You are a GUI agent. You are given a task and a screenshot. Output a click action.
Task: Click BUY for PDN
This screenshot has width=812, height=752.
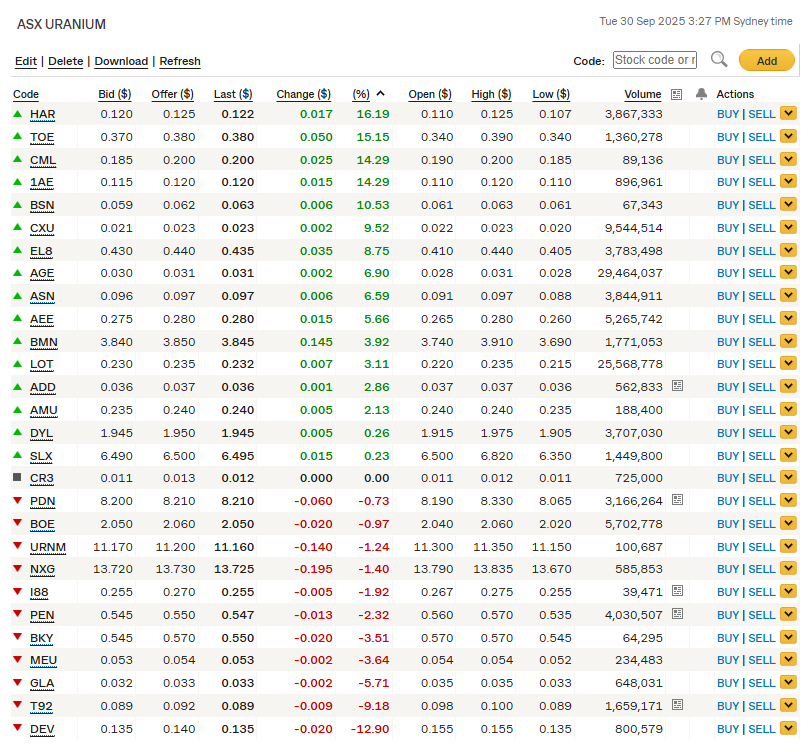click(x=728, y=501)
